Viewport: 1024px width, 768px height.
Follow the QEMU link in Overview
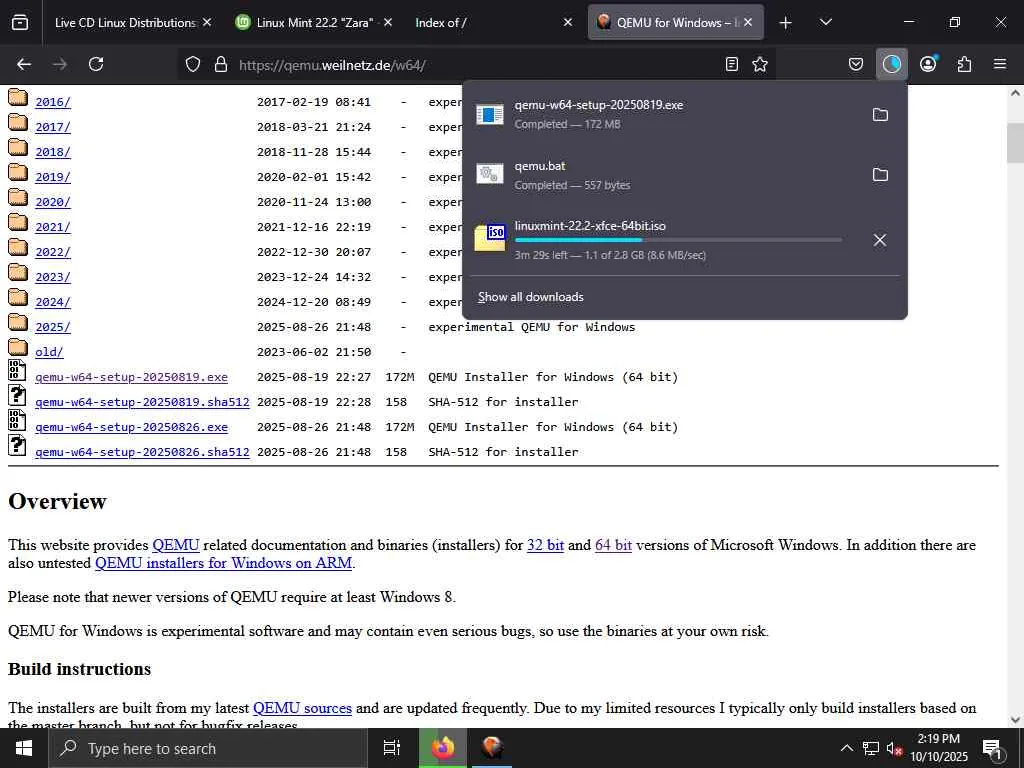click(x=176, y=545)
